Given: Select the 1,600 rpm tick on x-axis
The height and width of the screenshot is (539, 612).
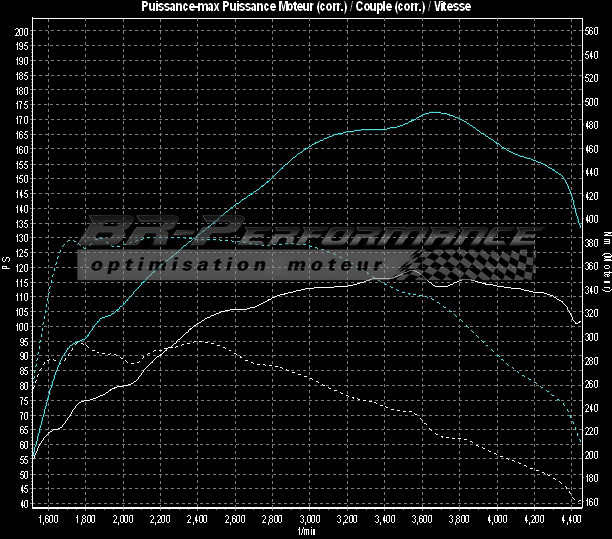Looking at the screenshot, I should tap(47, 520).
